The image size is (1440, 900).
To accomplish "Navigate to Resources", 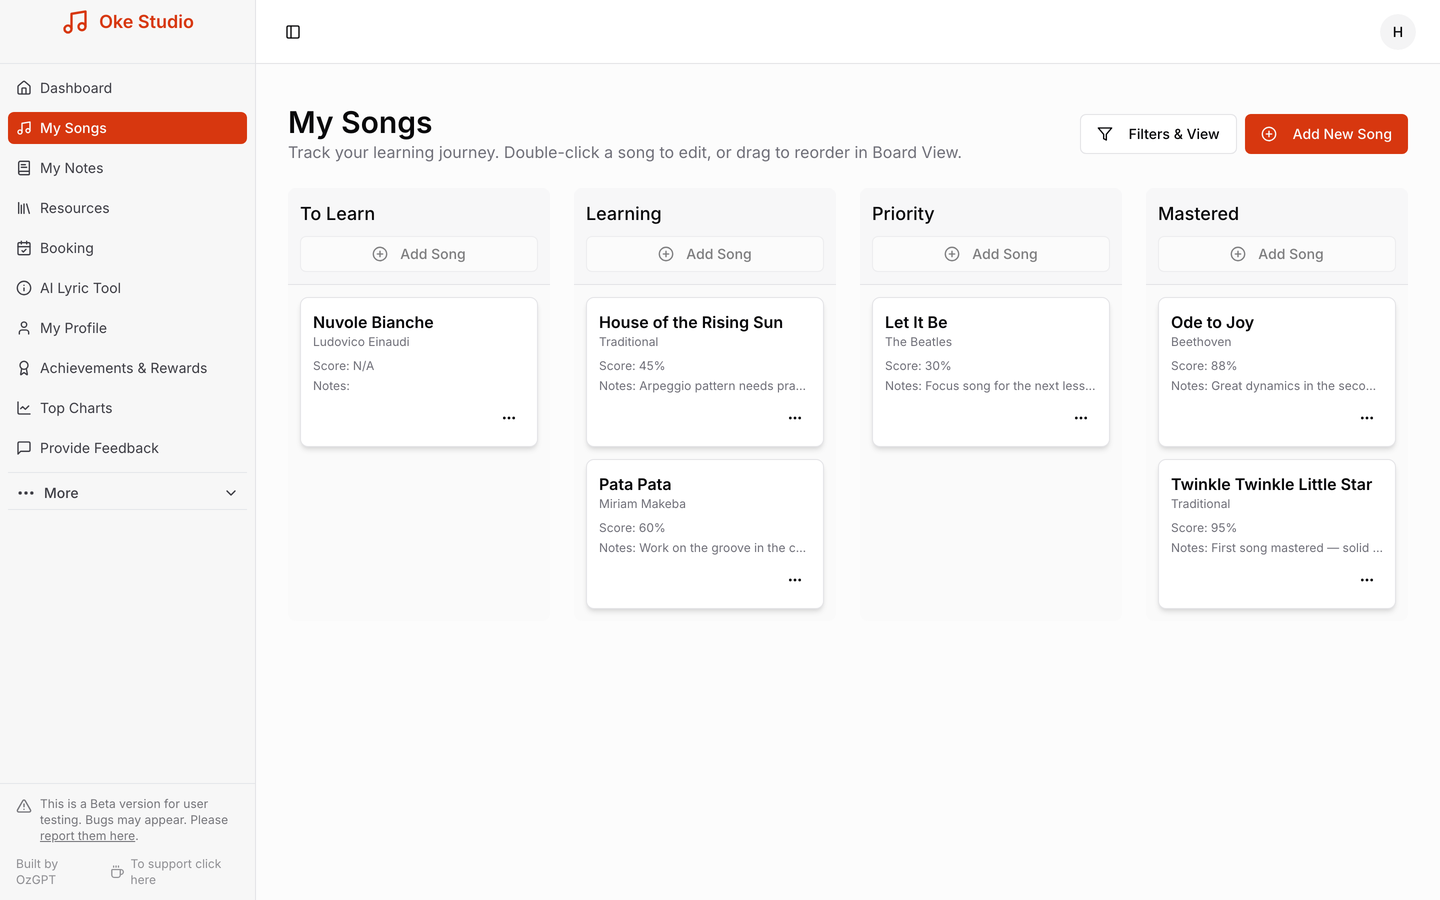I will point(127,208).
